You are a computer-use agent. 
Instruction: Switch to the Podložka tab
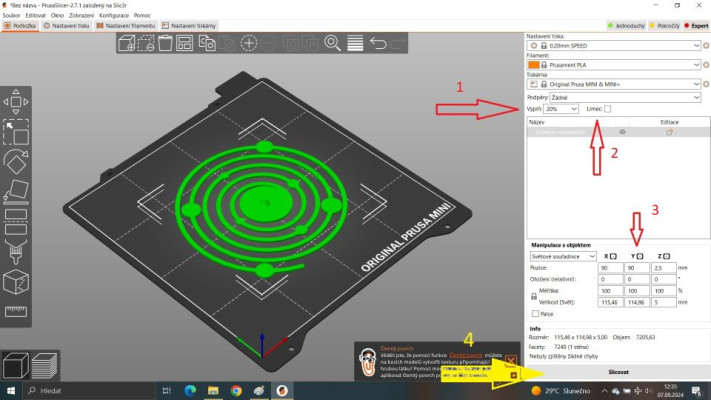pos(20,26)
